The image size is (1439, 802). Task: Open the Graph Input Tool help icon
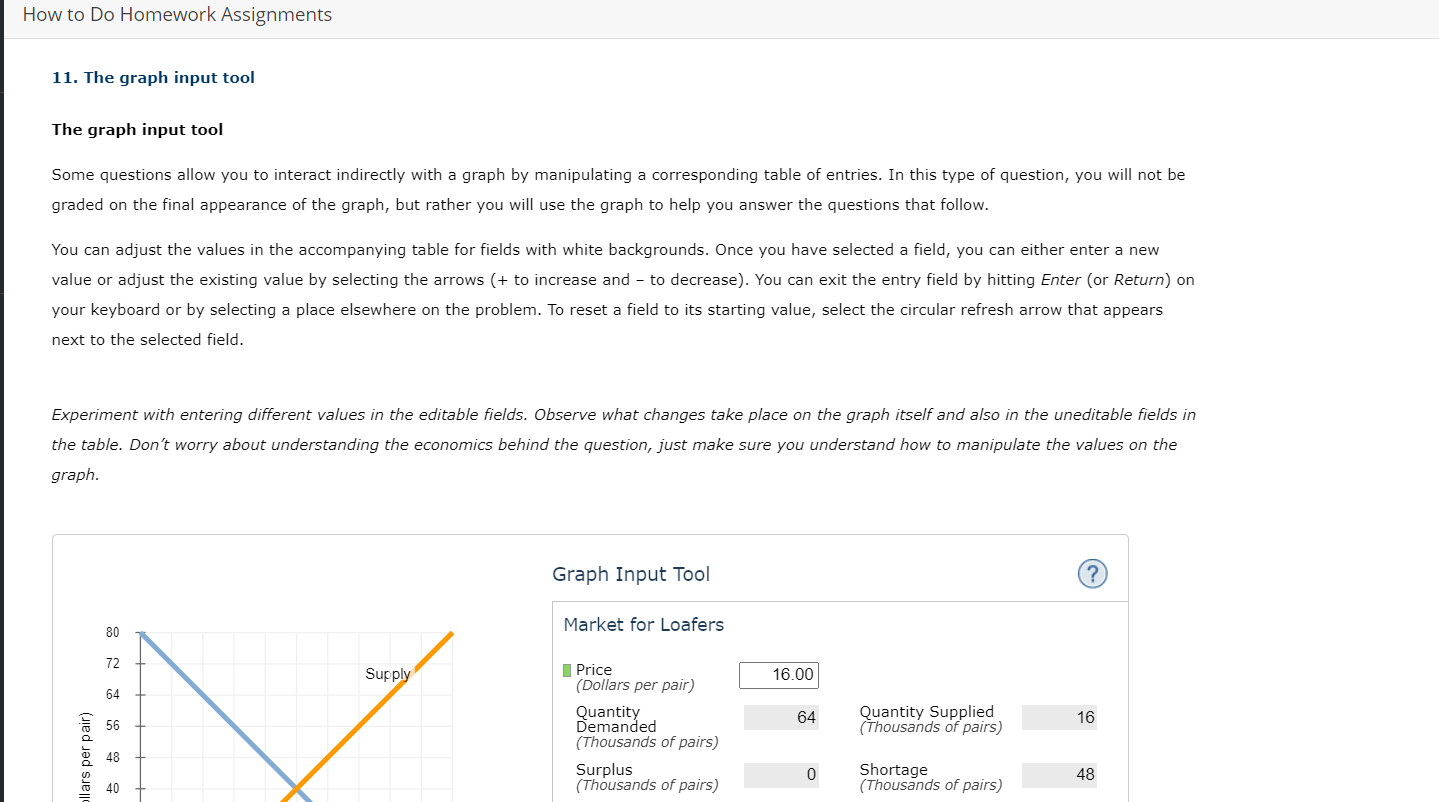(x=1092, y=573)
